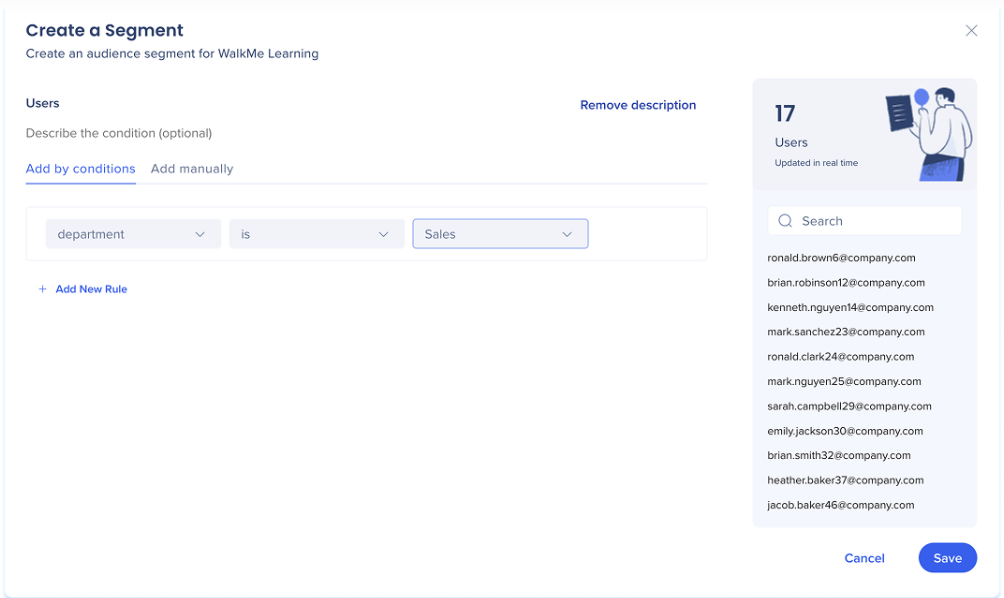The height and width of the screenshot is (598, 1004).
Task: Click the Remove description link
Action: pos(638,105)
